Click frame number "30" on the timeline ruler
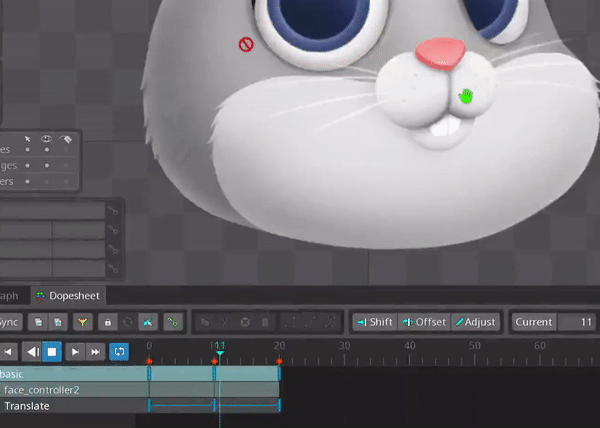This screenshot has height=428, width=600. tap(344, 346)
